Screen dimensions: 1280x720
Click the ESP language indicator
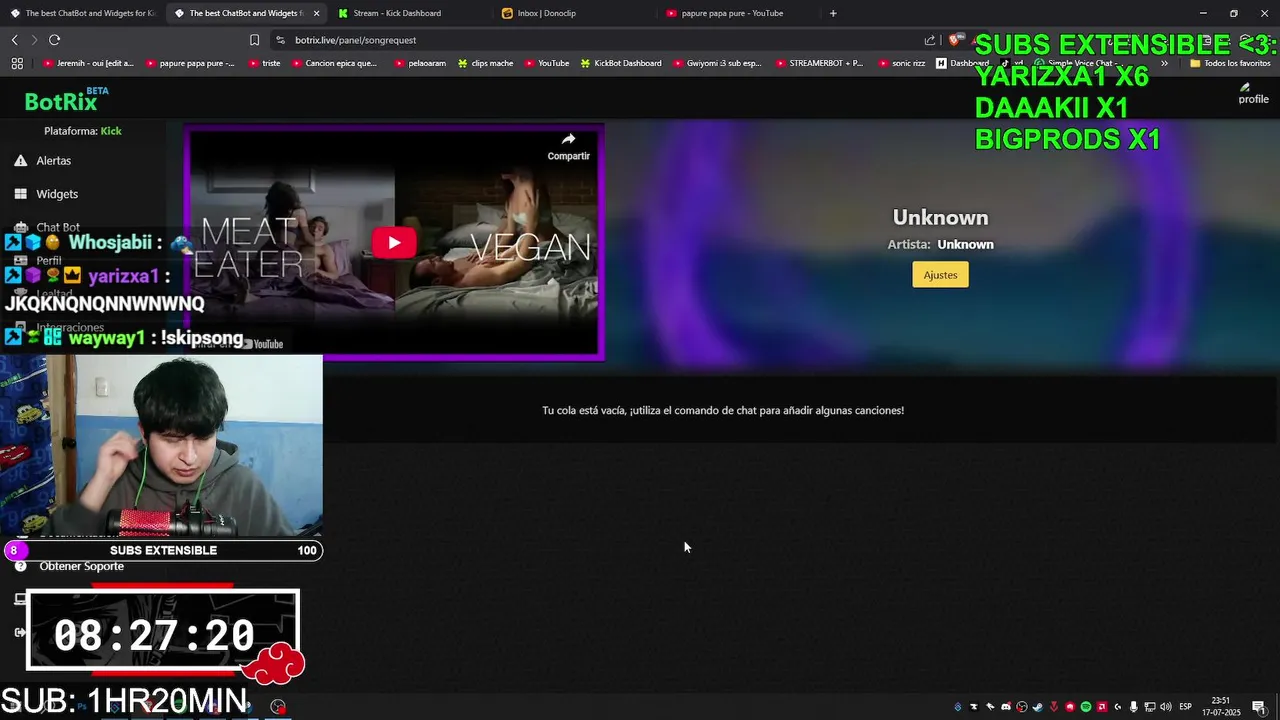click(x=1186, y=707)
